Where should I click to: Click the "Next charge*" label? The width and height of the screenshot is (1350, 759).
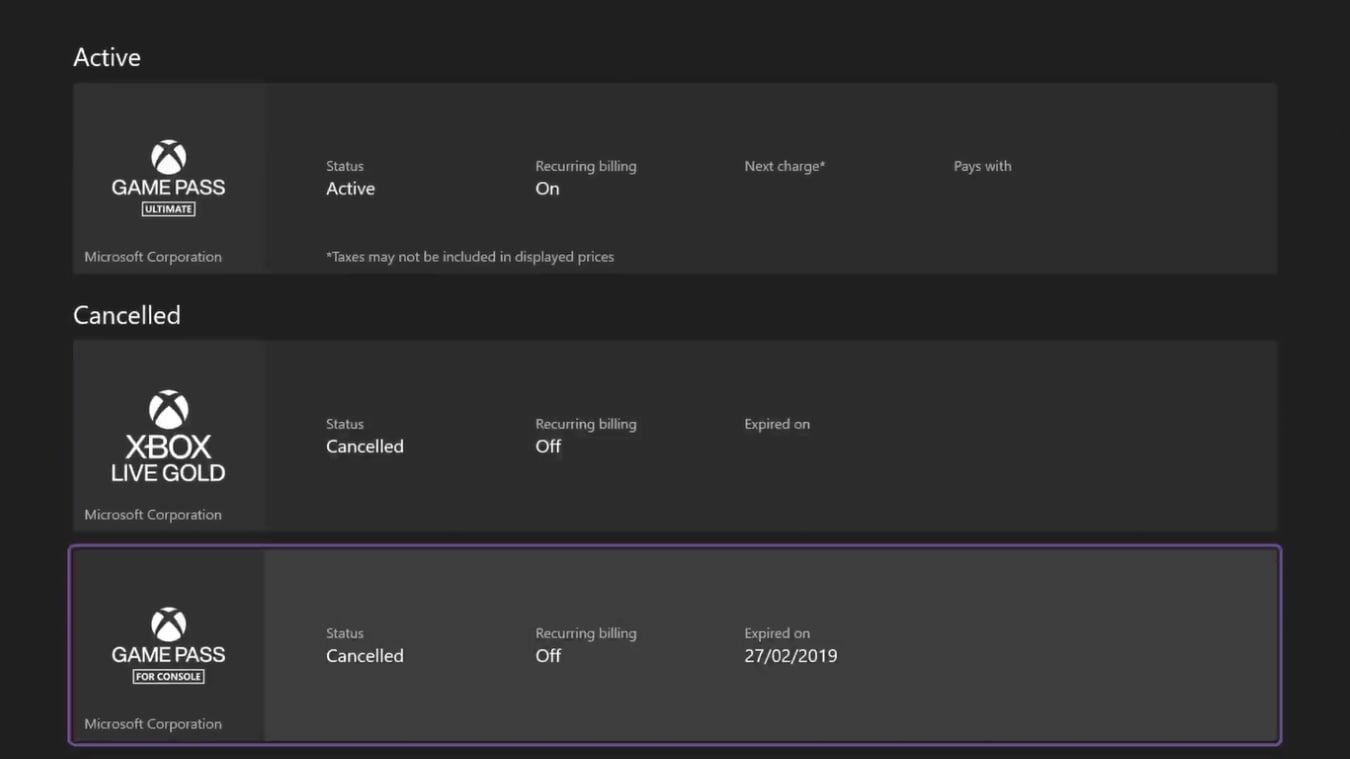[x=785, y=166]
